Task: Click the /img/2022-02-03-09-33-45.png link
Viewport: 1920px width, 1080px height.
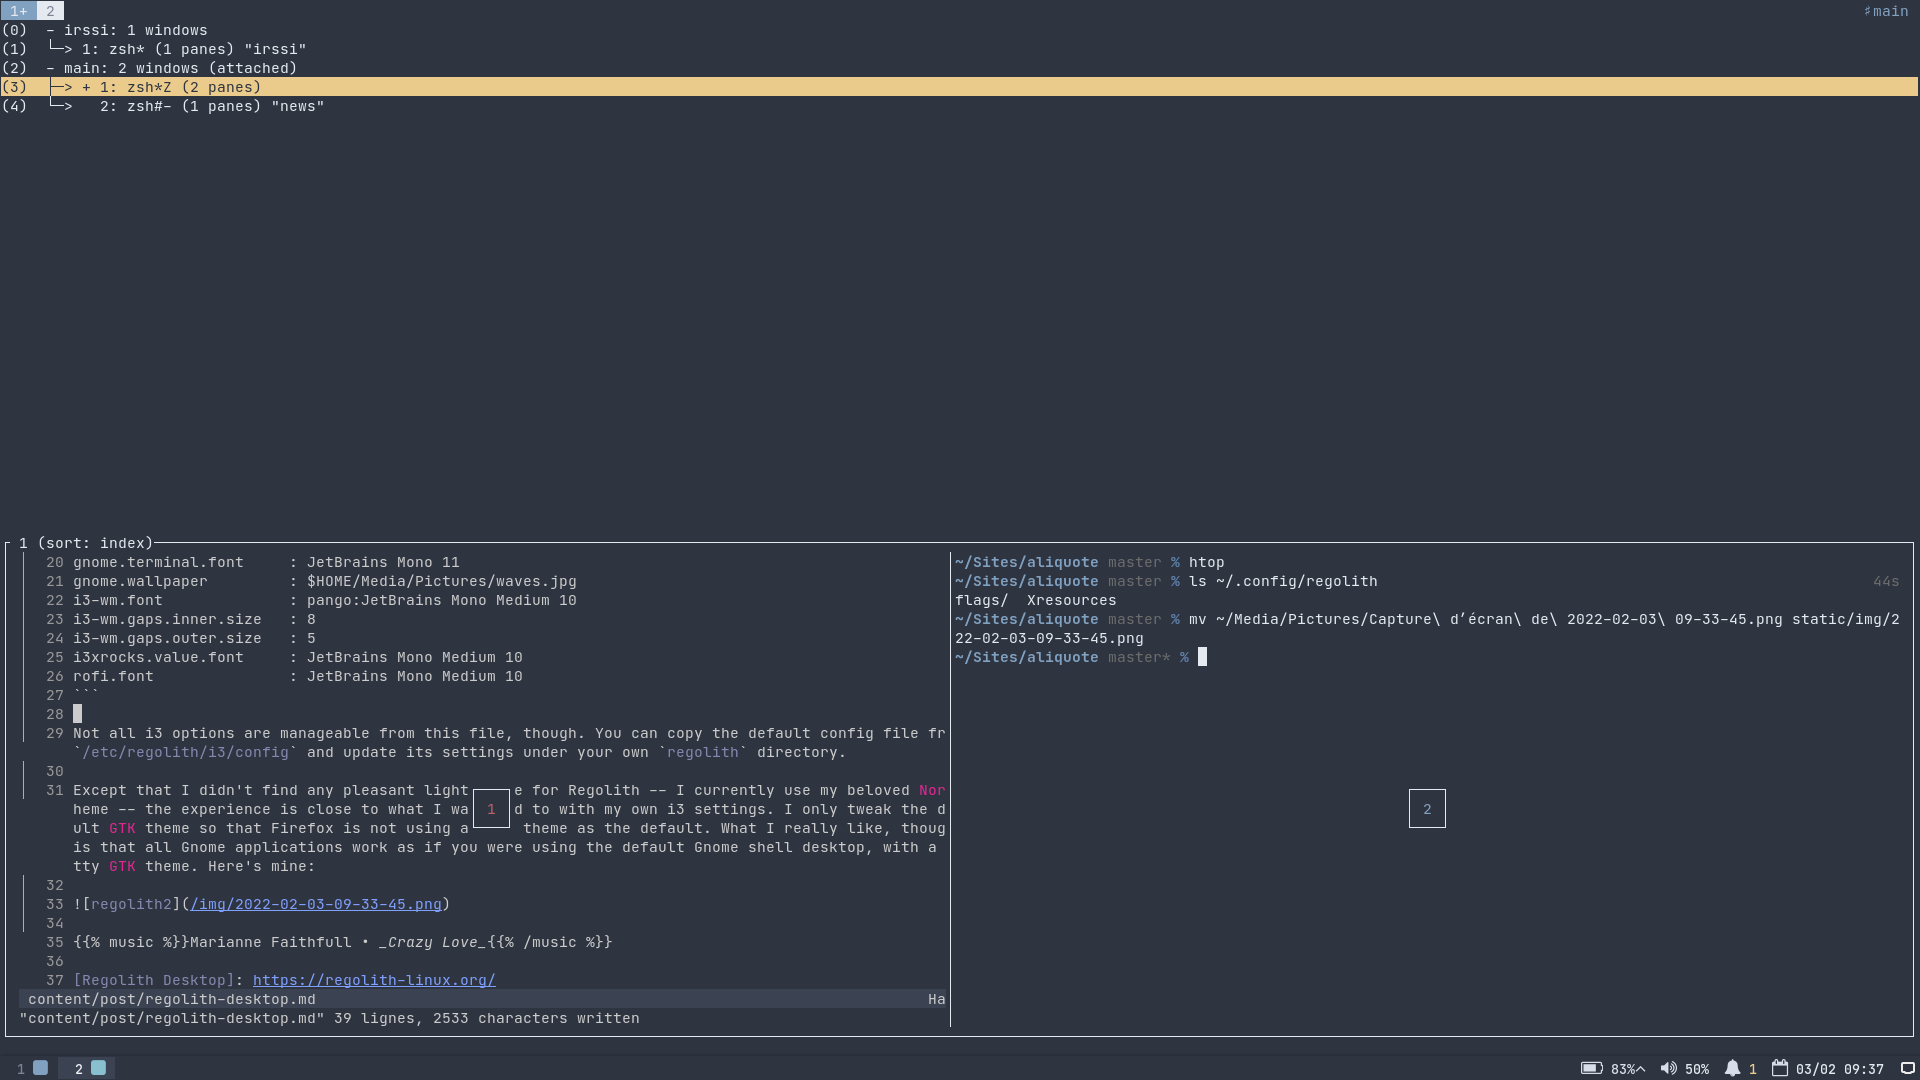Action: point(317,904)
